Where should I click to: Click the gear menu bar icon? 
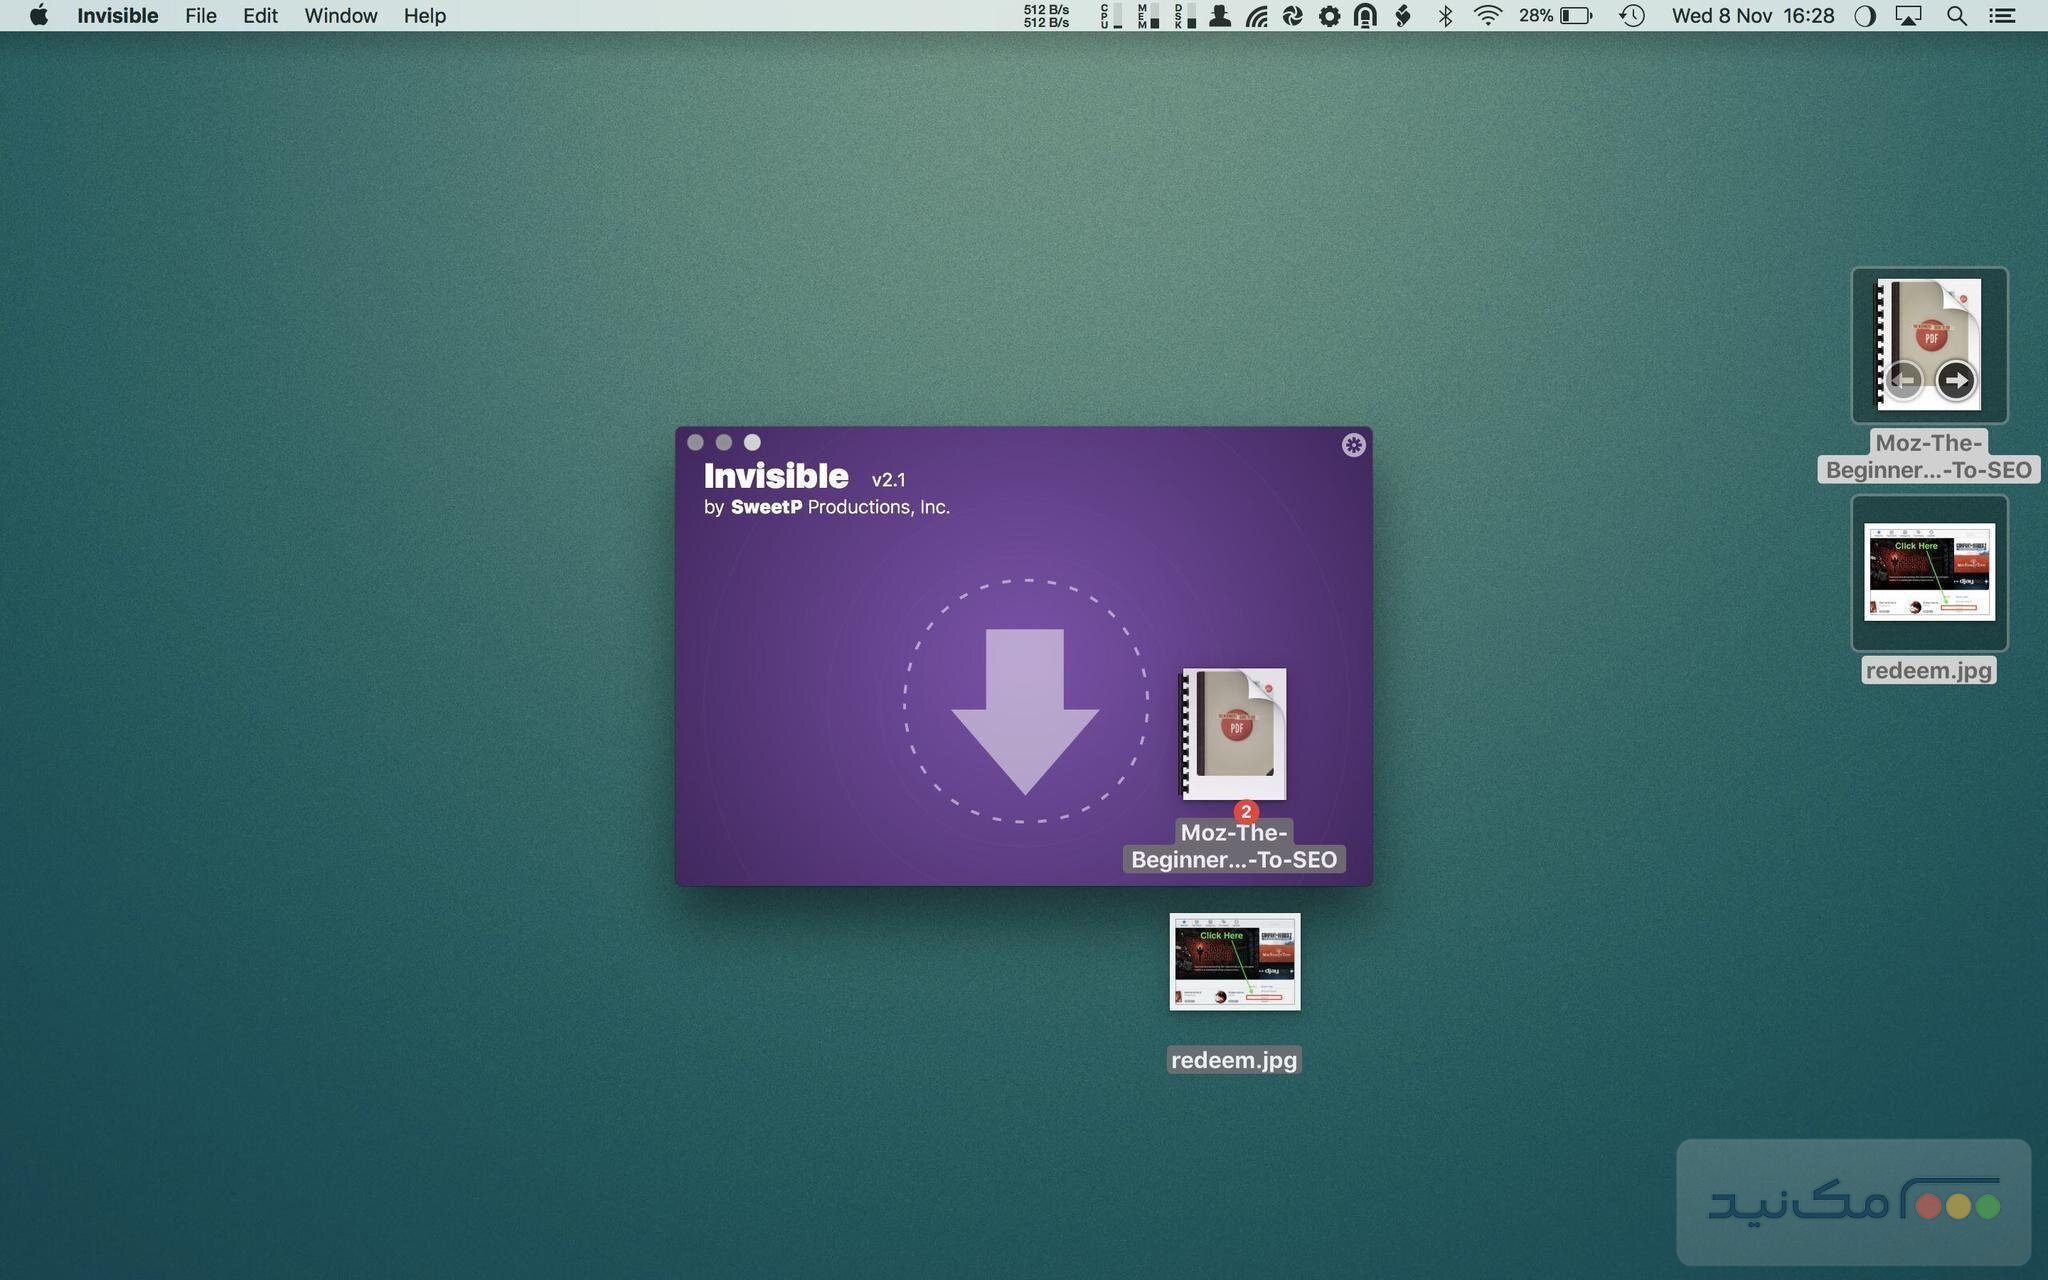(x=1329, y=16)
